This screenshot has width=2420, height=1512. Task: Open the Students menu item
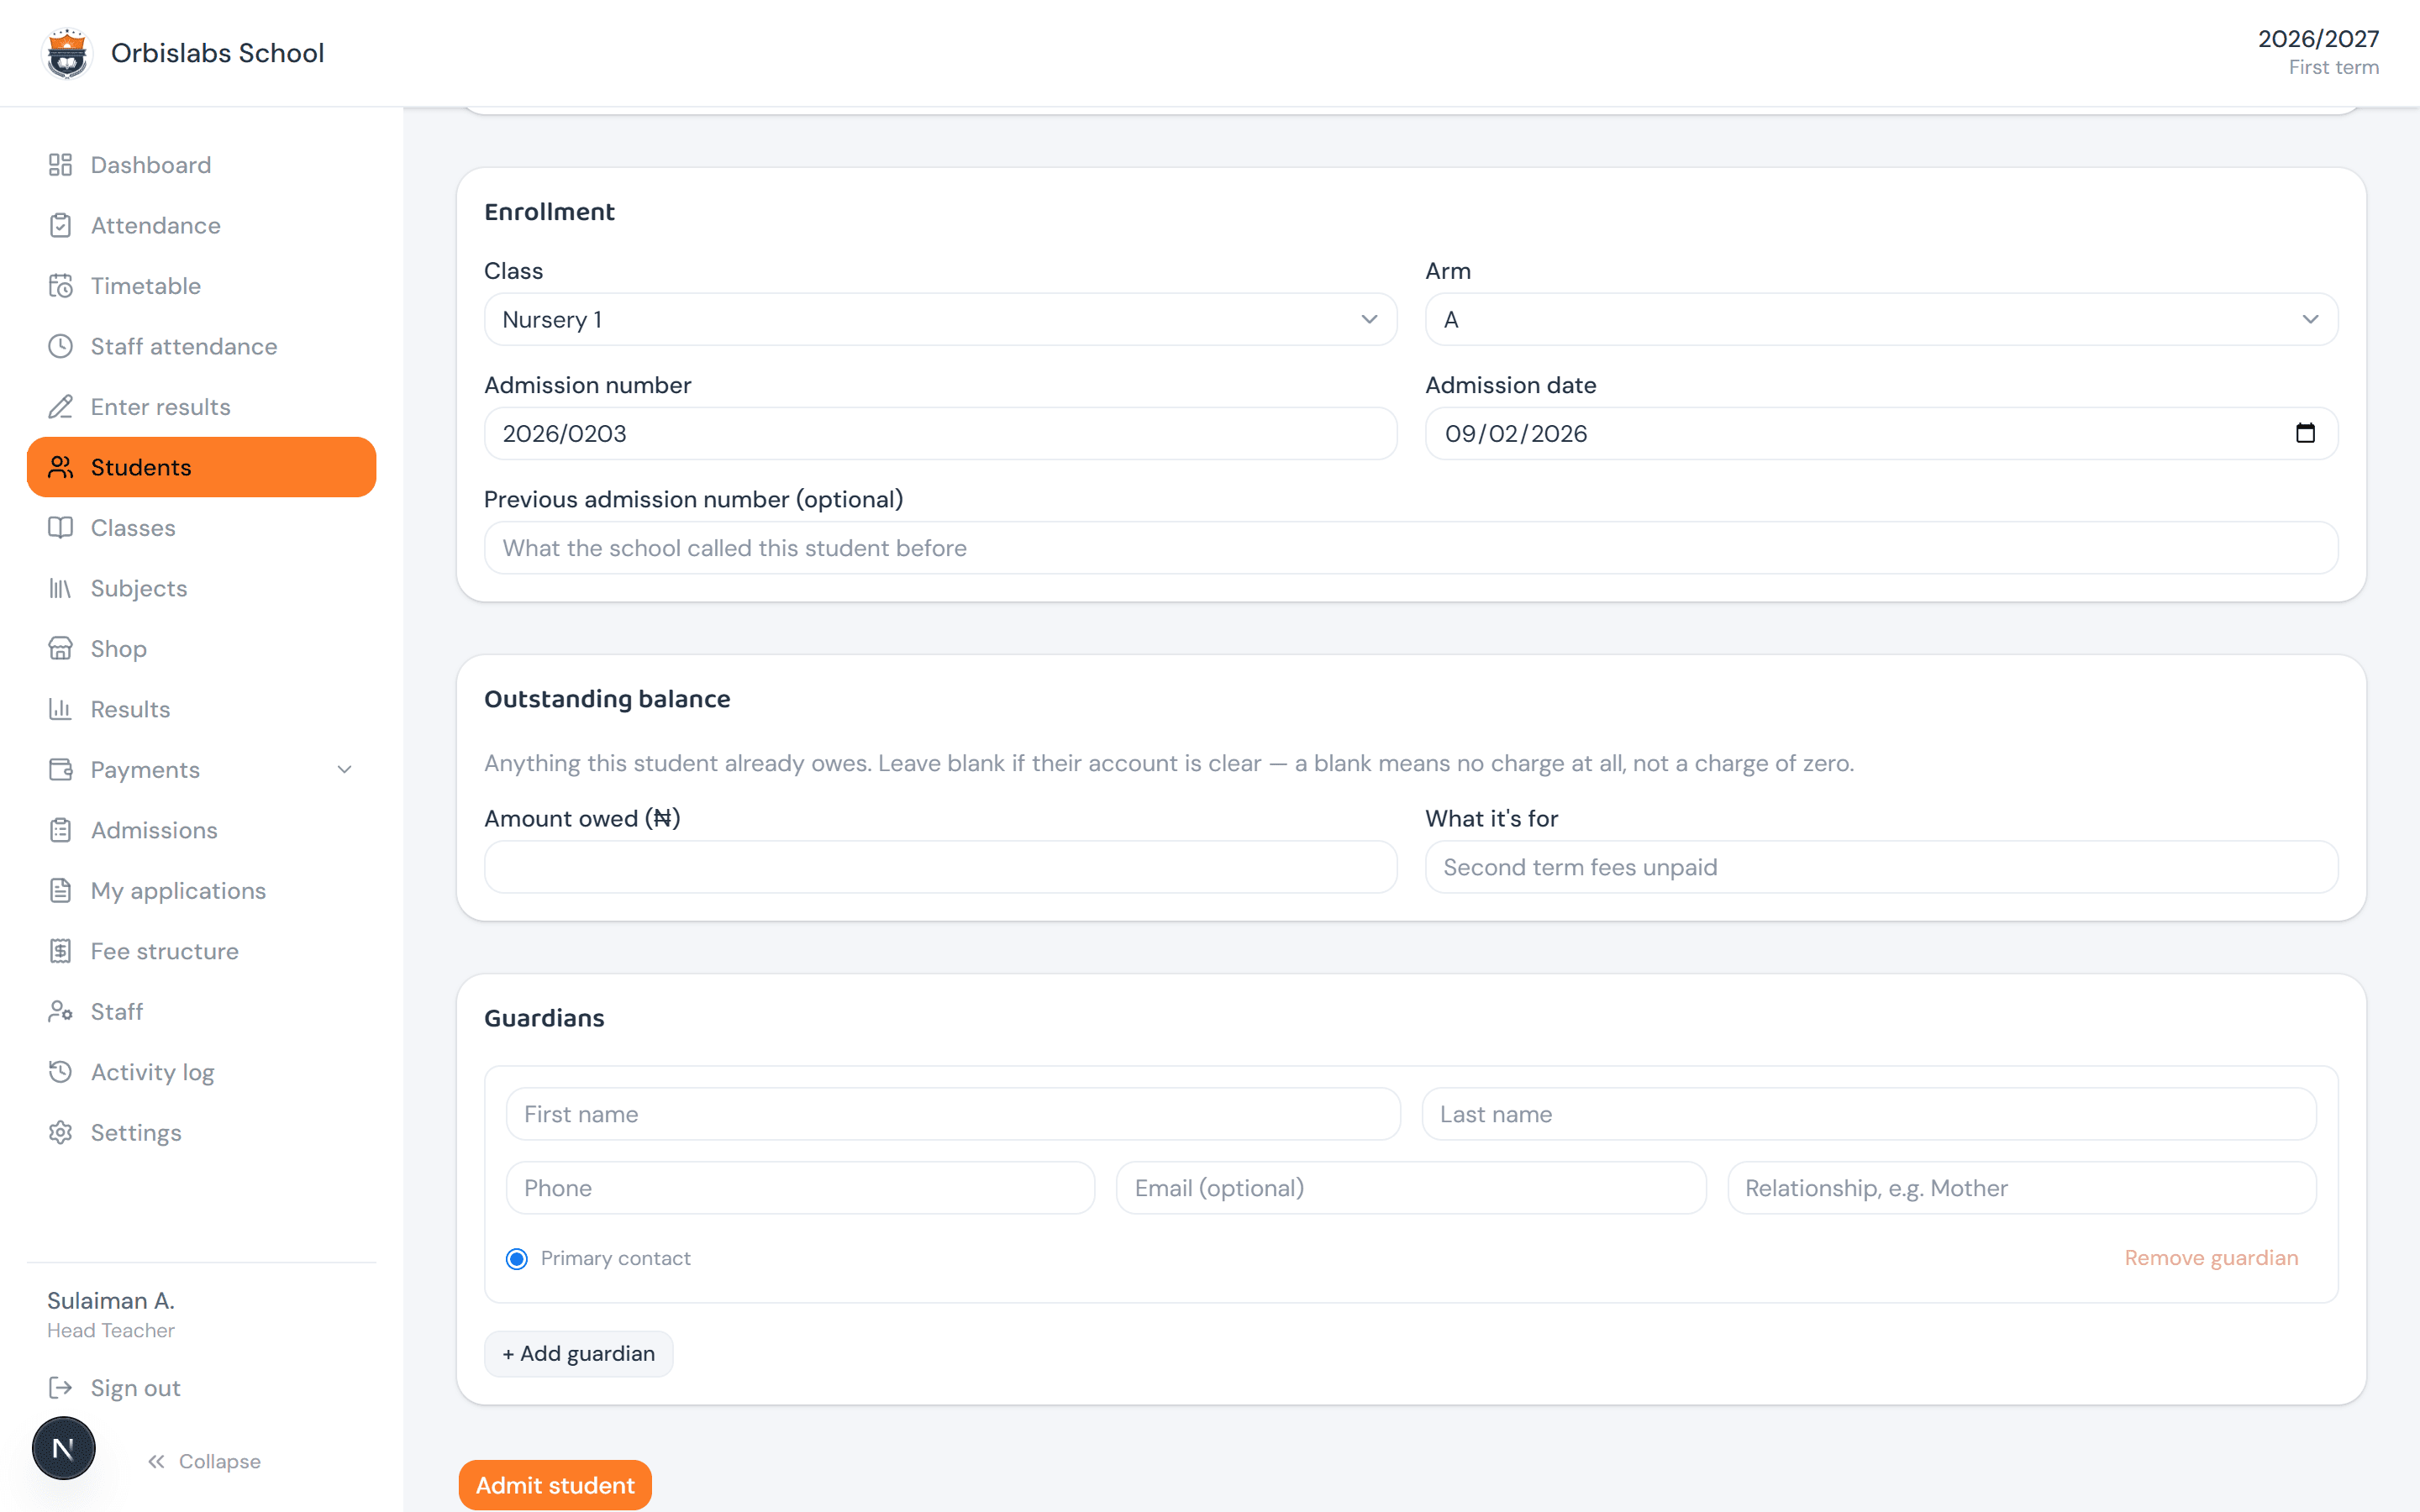point(201,467)
